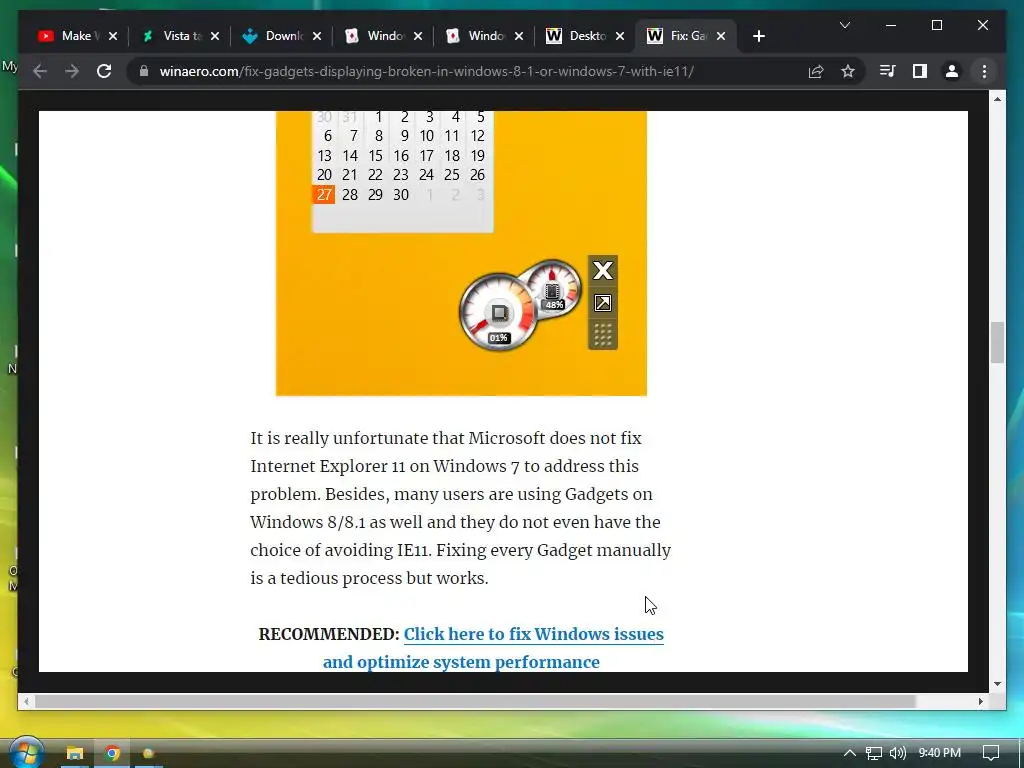This screenshot has height=768, width=1024.
Task: Open the volume tray icon
Action: pos(898,753)
